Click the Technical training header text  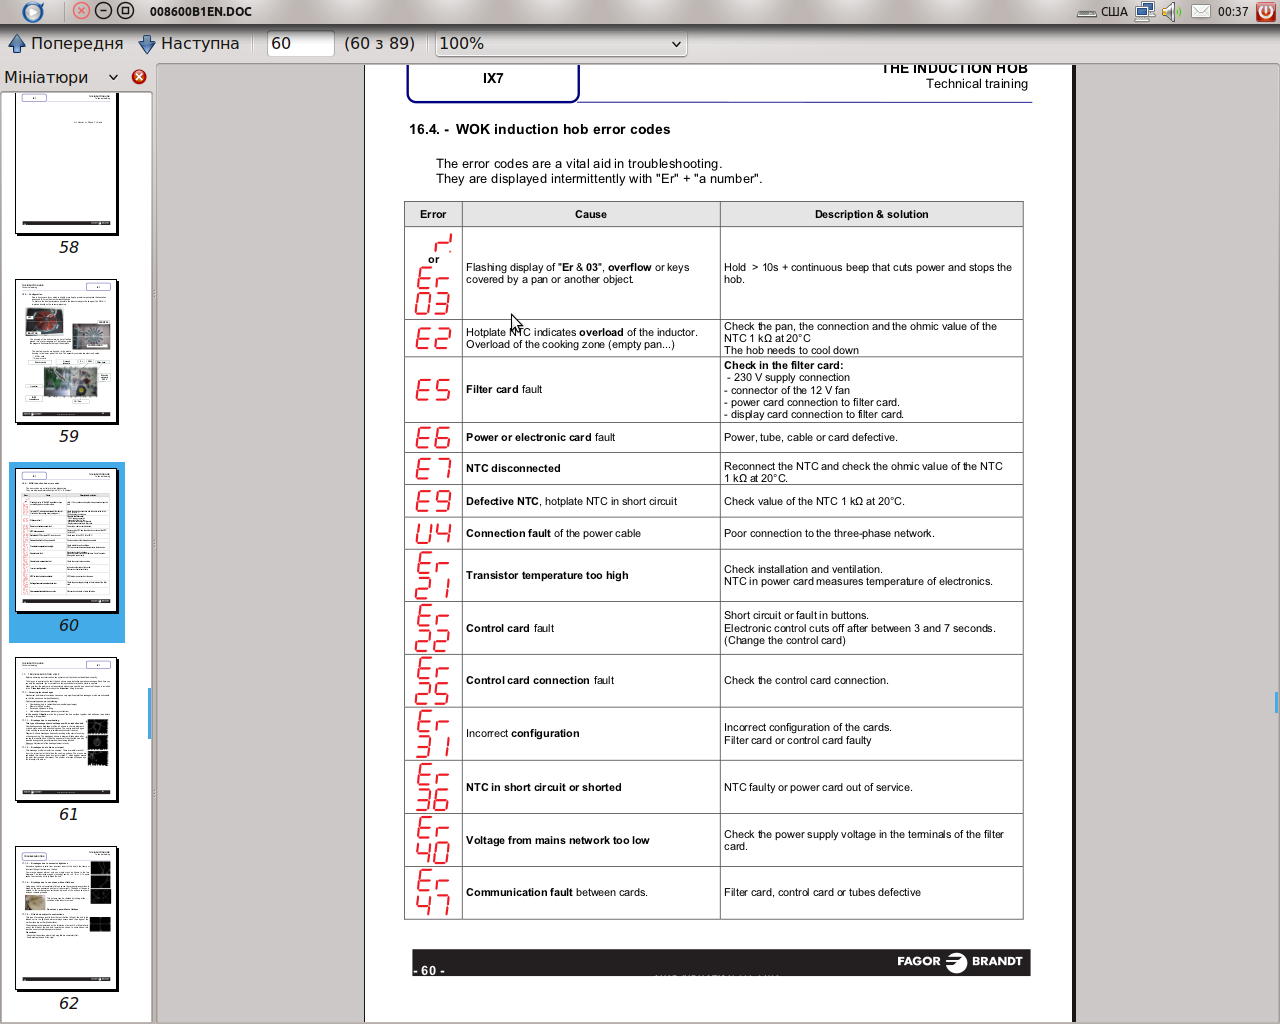[977, 84]
